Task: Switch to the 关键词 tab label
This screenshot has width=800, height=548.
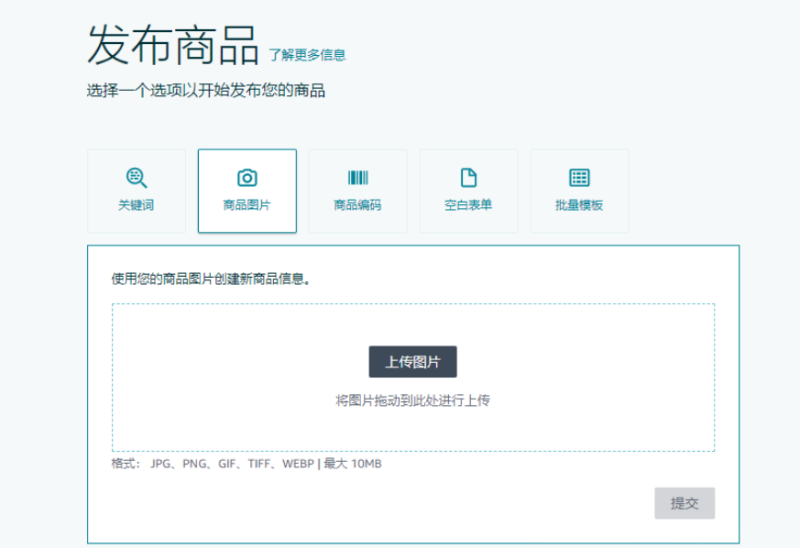Action: [136, 205]
